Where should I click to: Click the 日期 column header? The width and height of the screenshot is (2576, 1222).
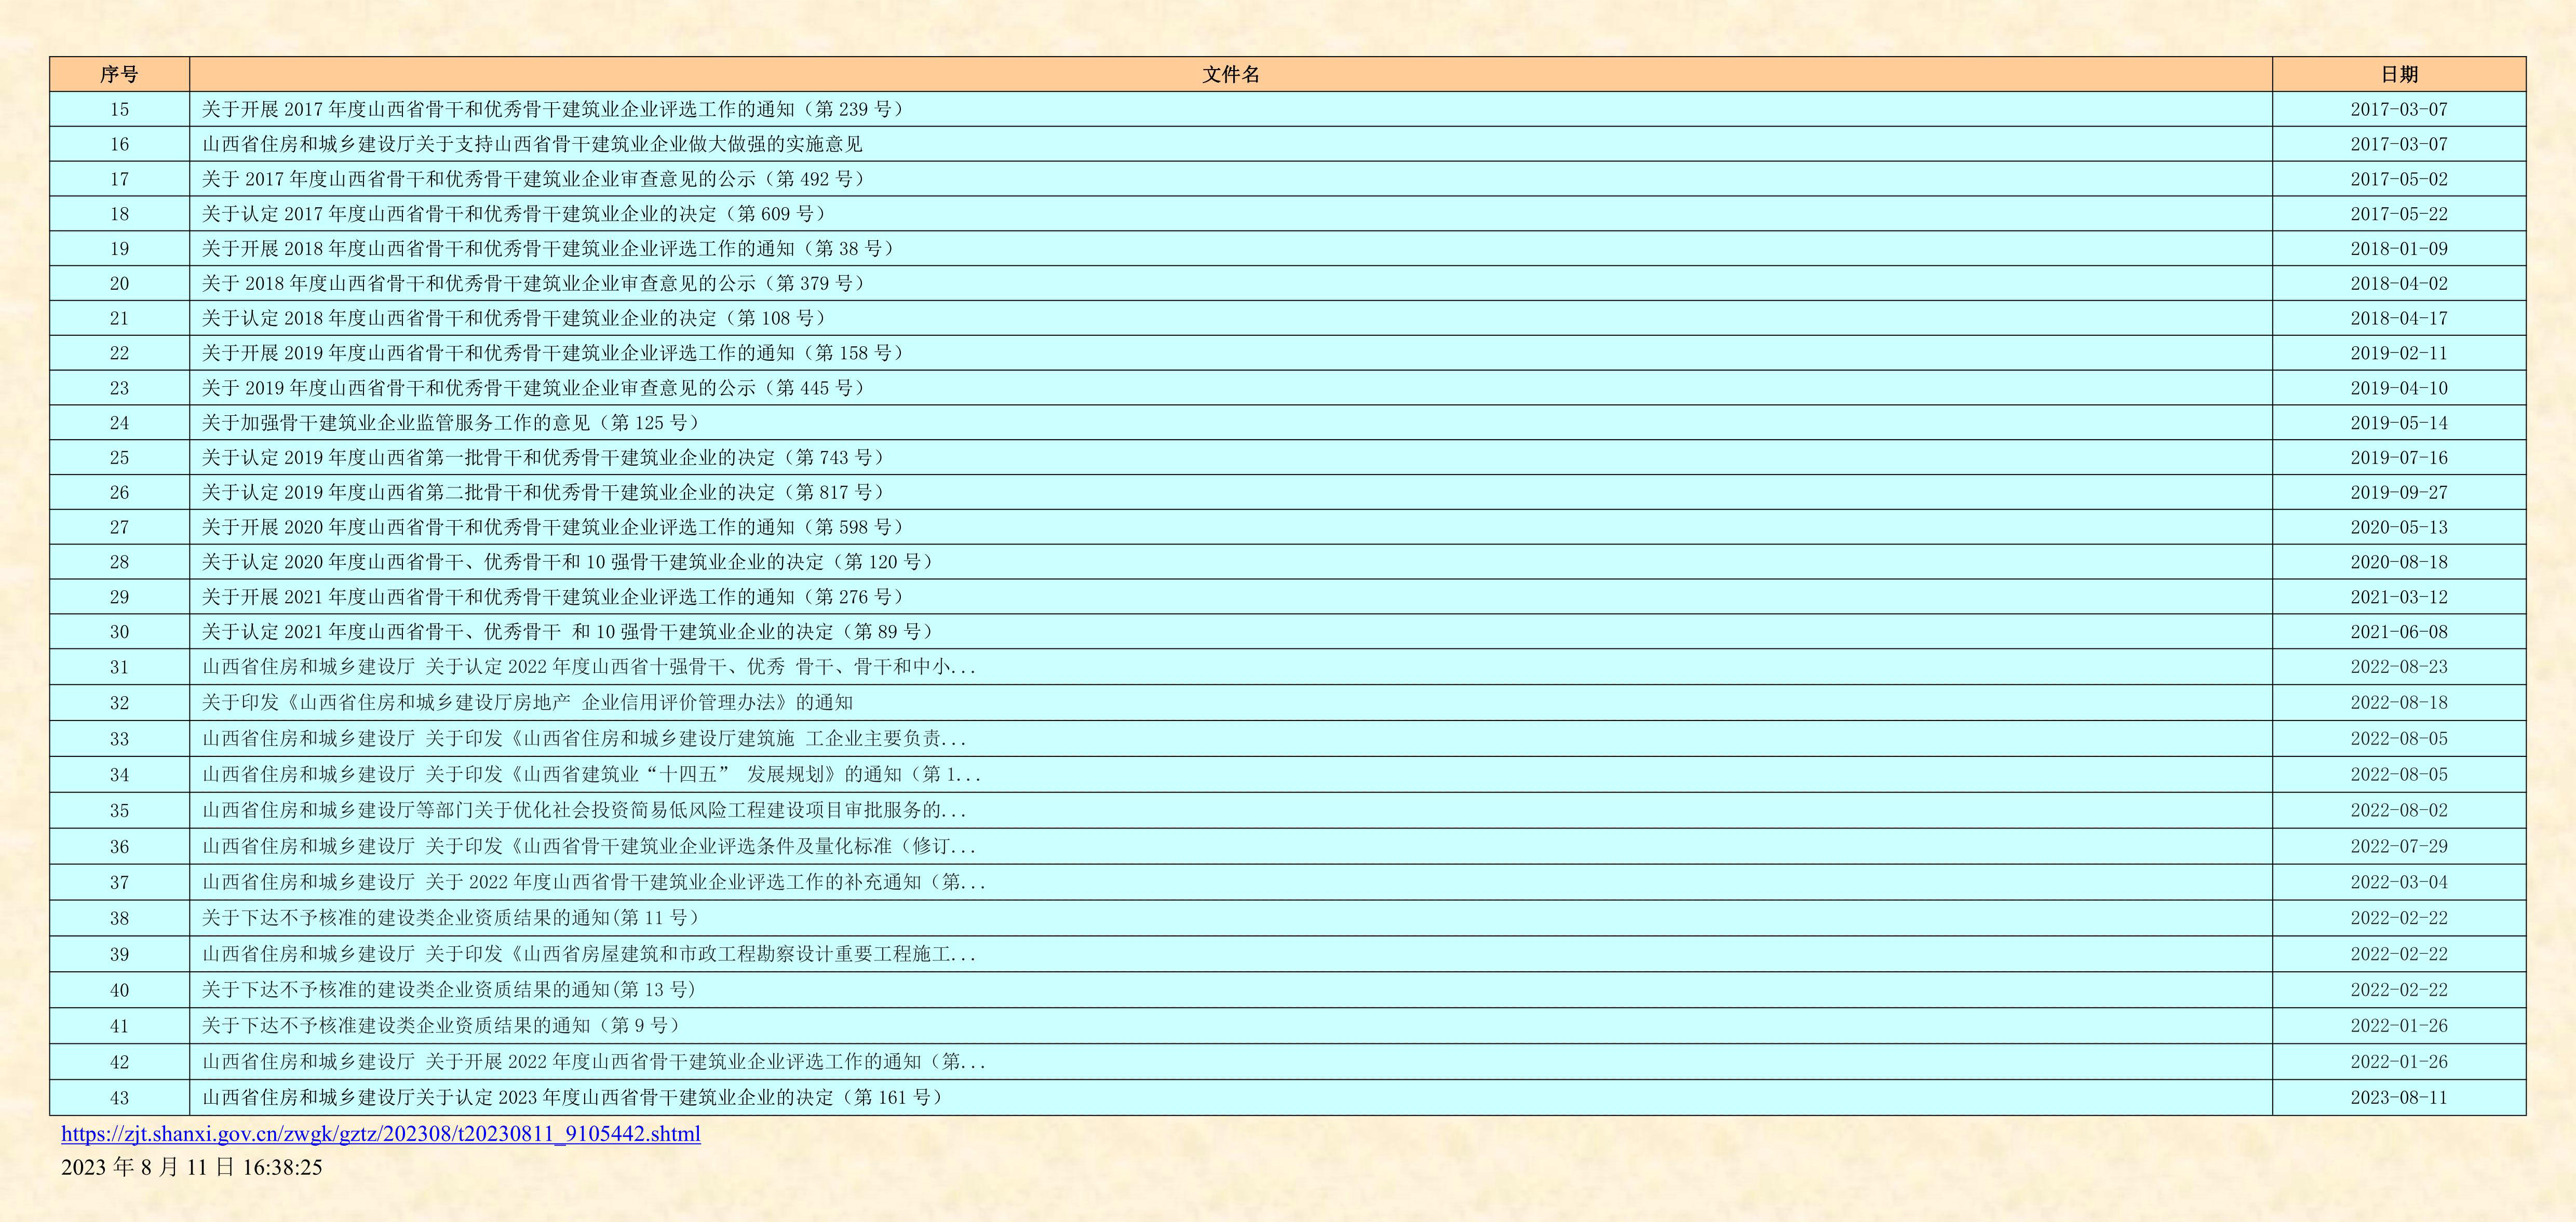[2398, 74]
